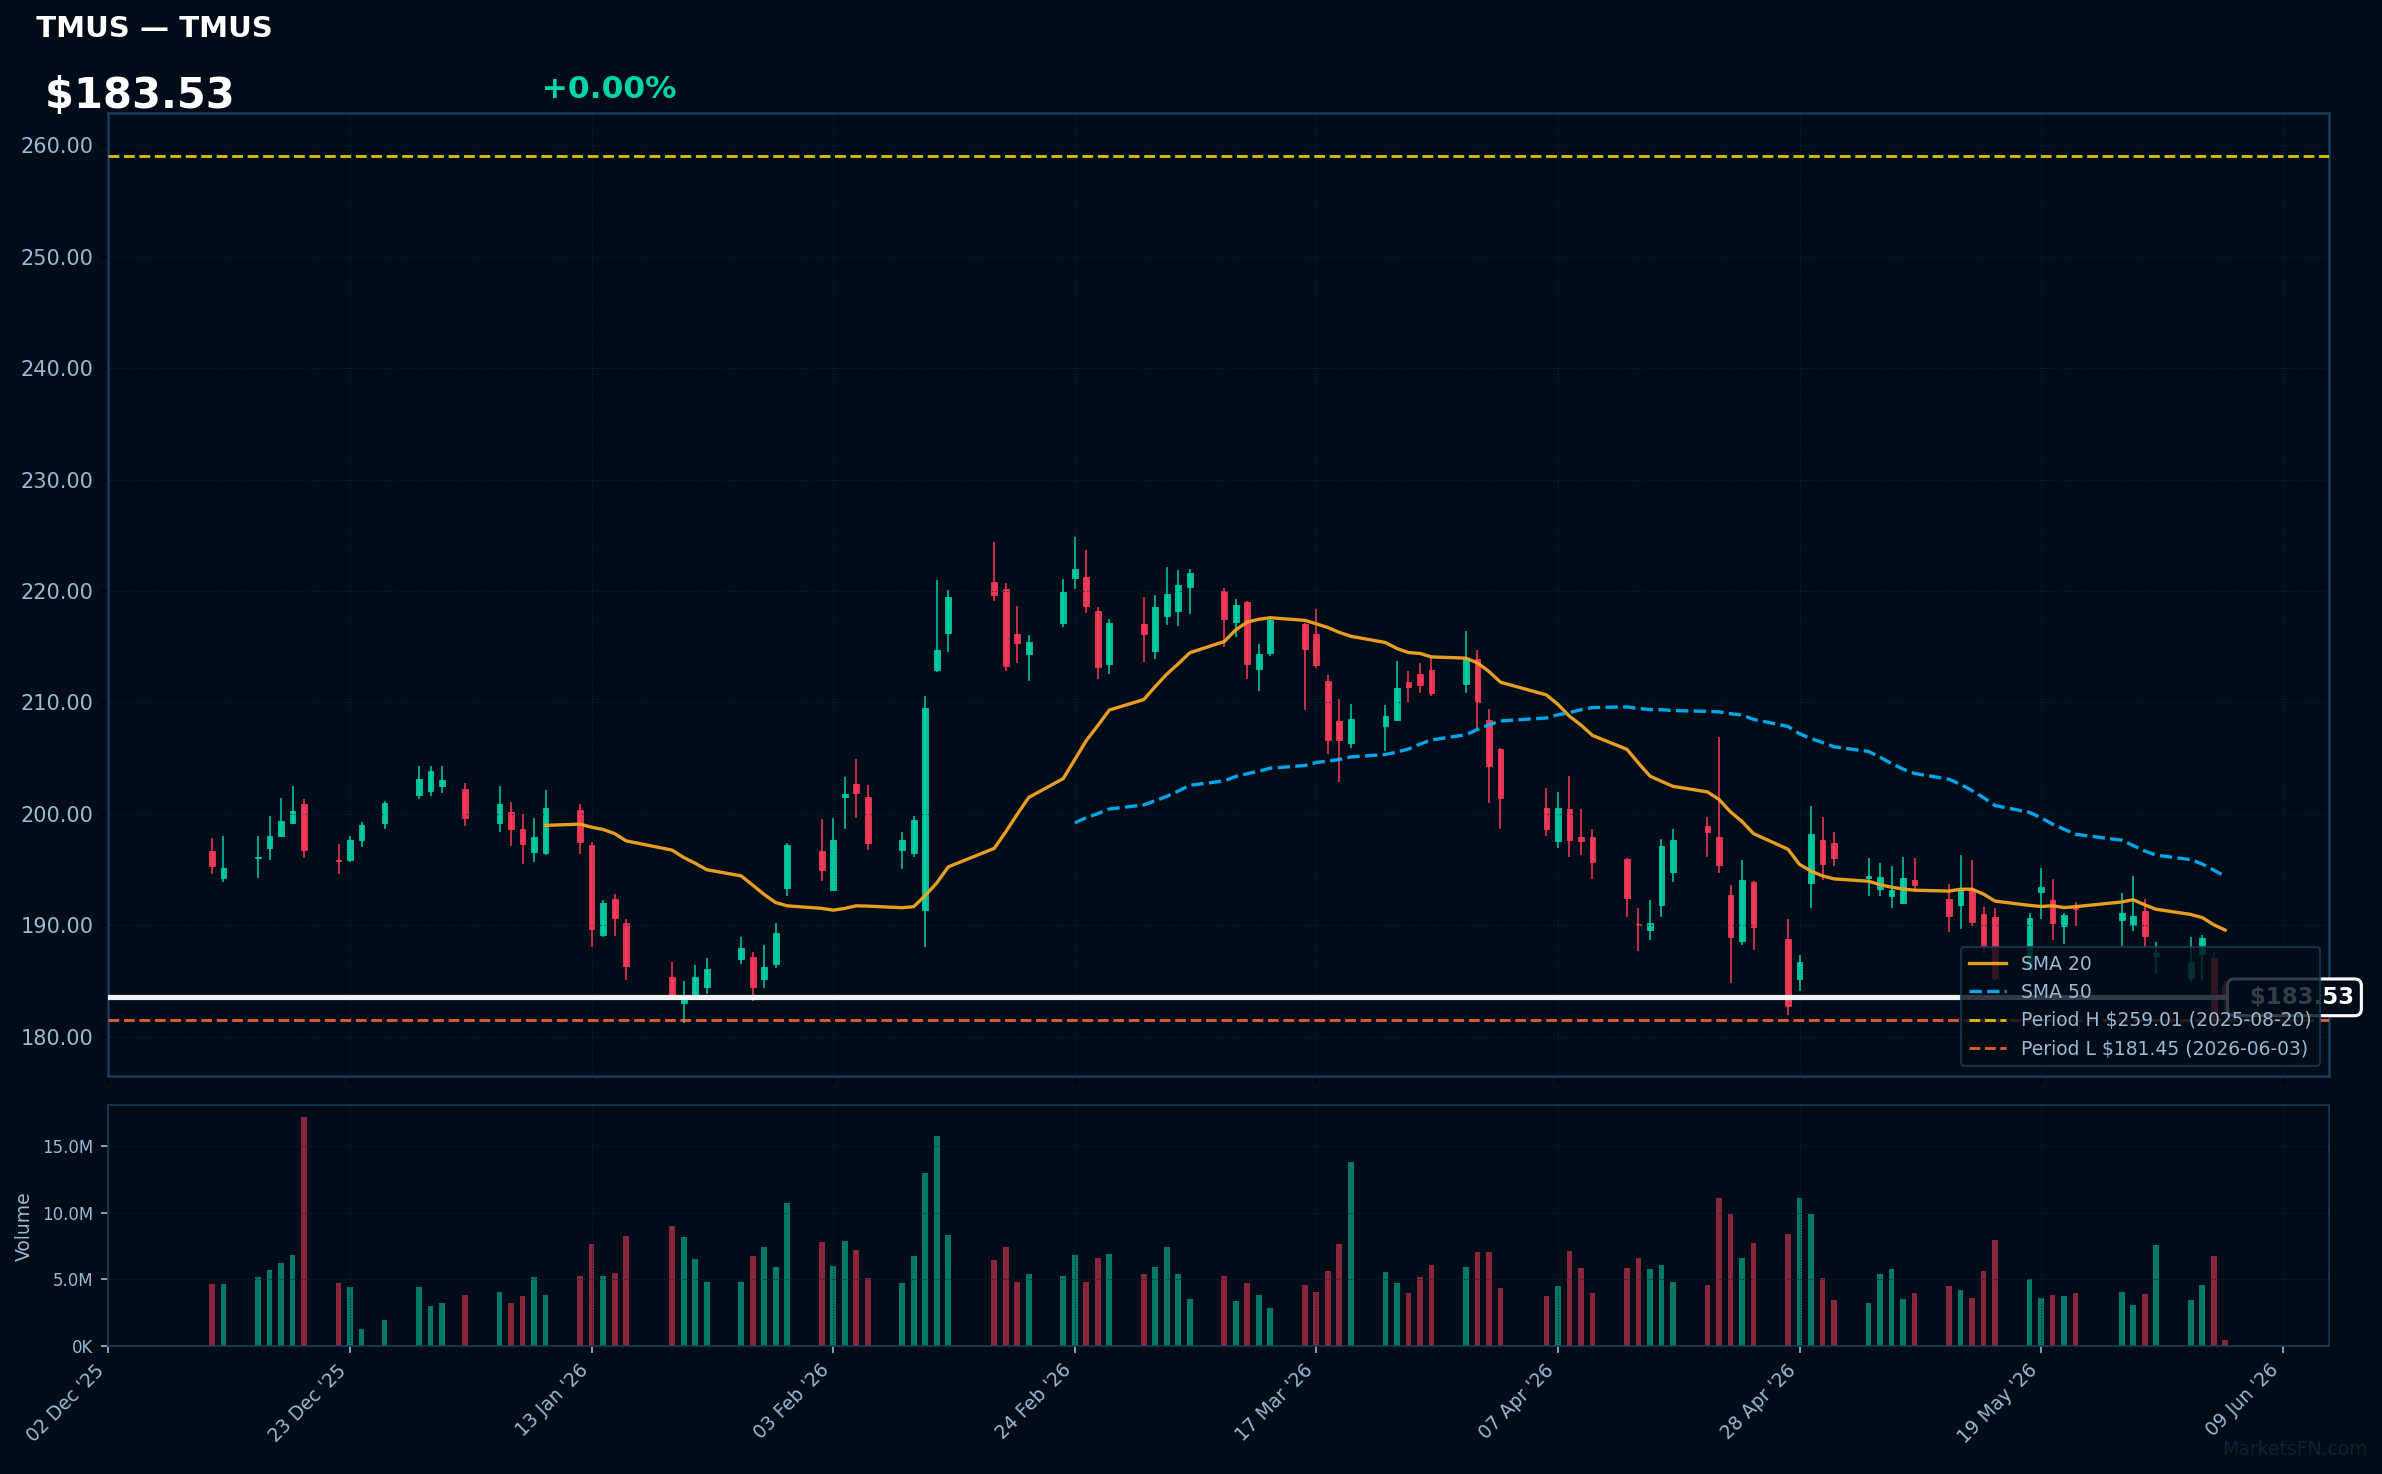Click the yellow dashed period high line

click(x=1218, y=156)
